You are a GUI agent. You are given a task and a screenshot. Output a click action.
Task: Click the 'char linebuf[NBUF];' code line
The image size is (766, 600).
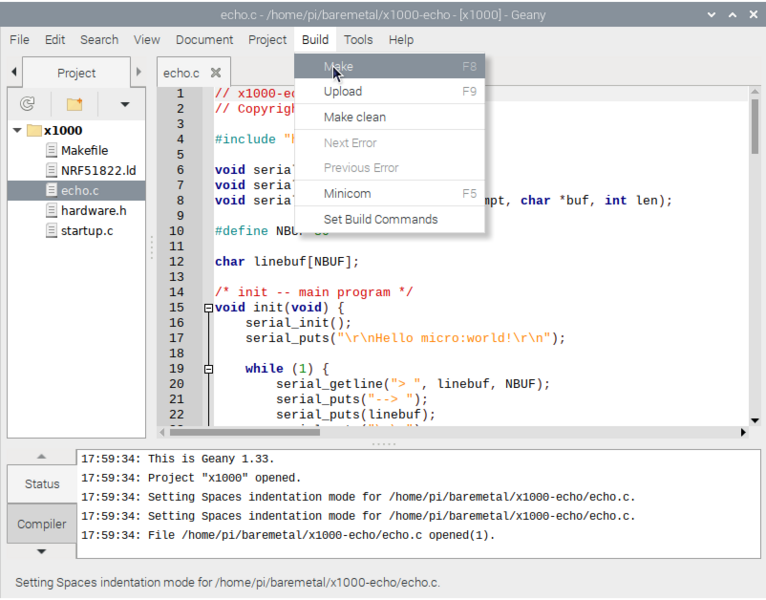[x=287, y=262]
